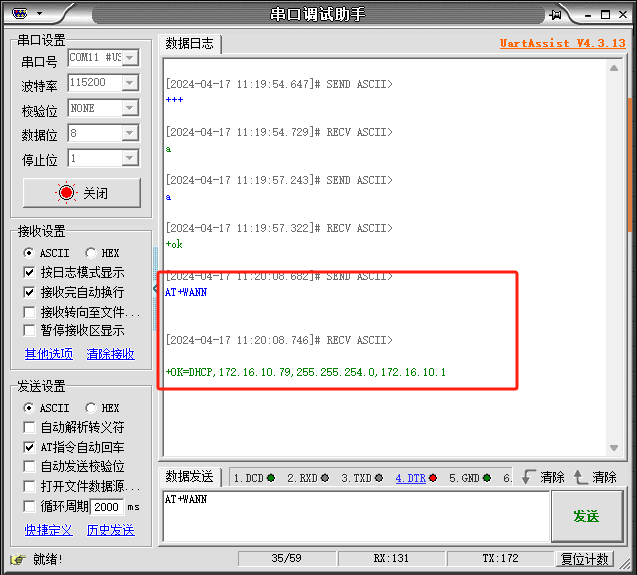Image resolution: width=637 pixels, height=575 pixels.
Task: Click the status bar hand icon
Action: (x=18, y=560)
